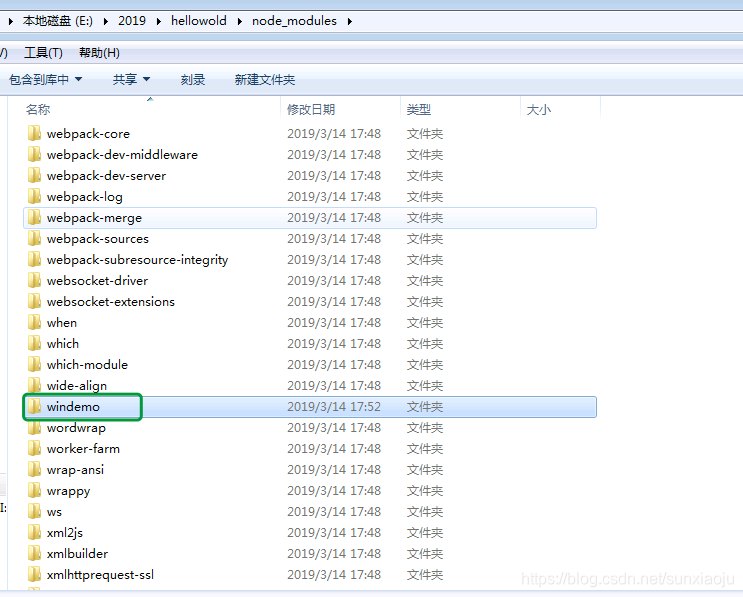
Task: Click the which folder icon
Action: click(34, 344)
